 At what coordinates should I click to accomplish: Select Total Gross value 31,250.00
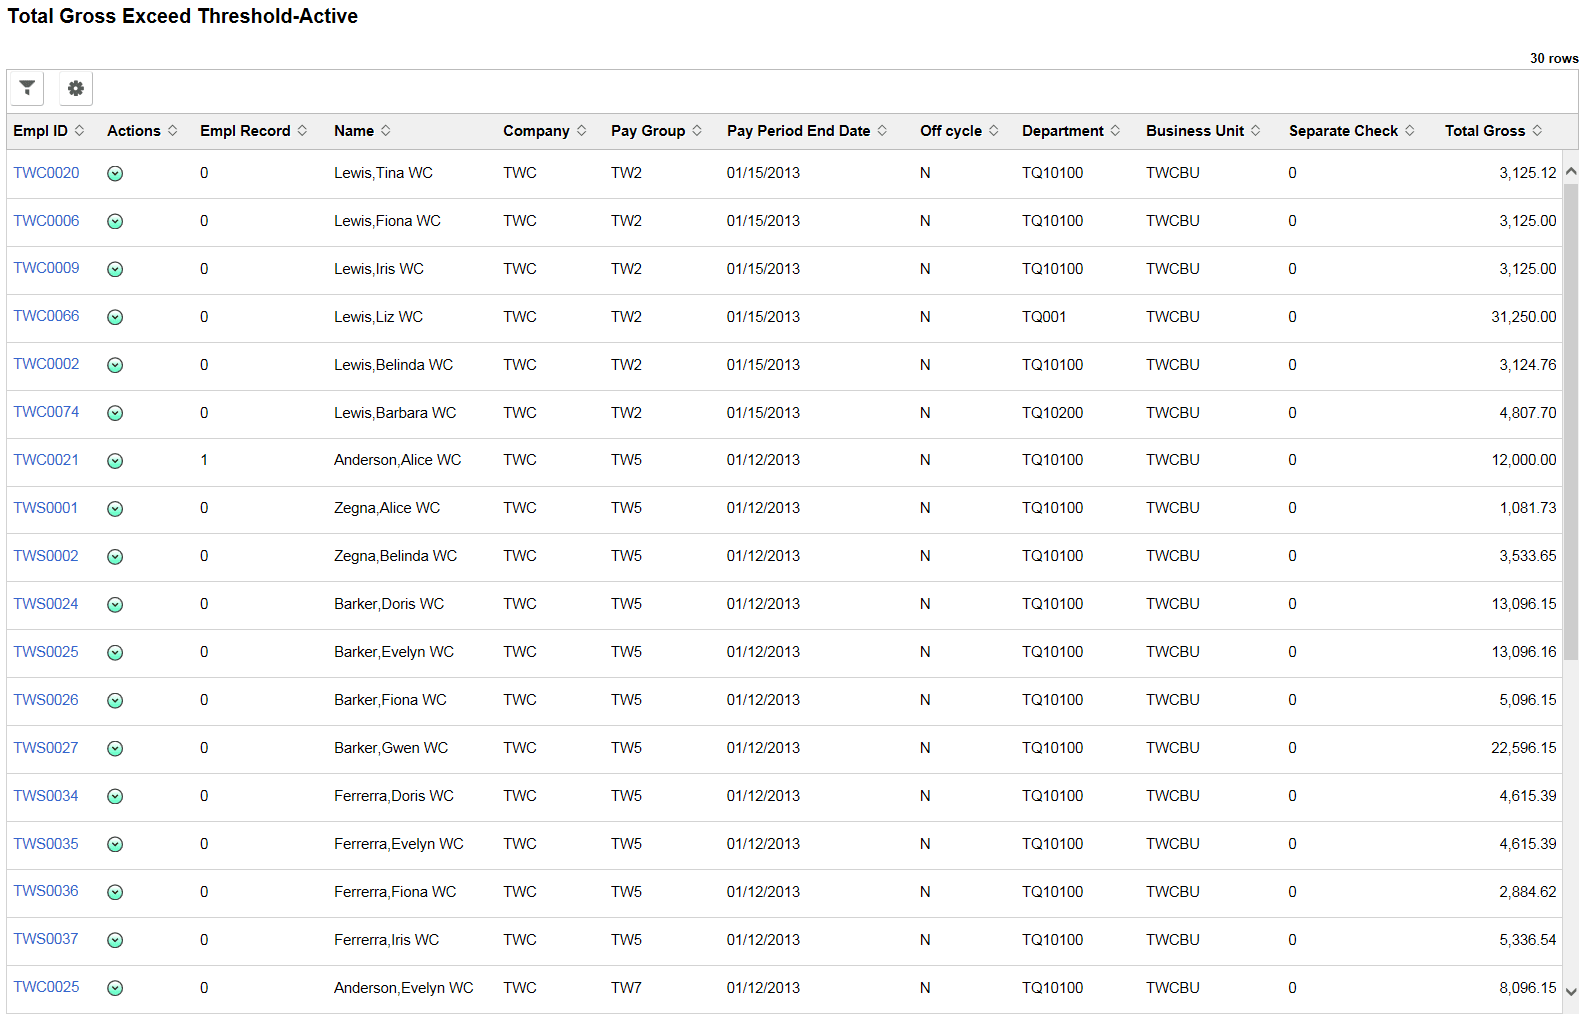(1523, 317)
